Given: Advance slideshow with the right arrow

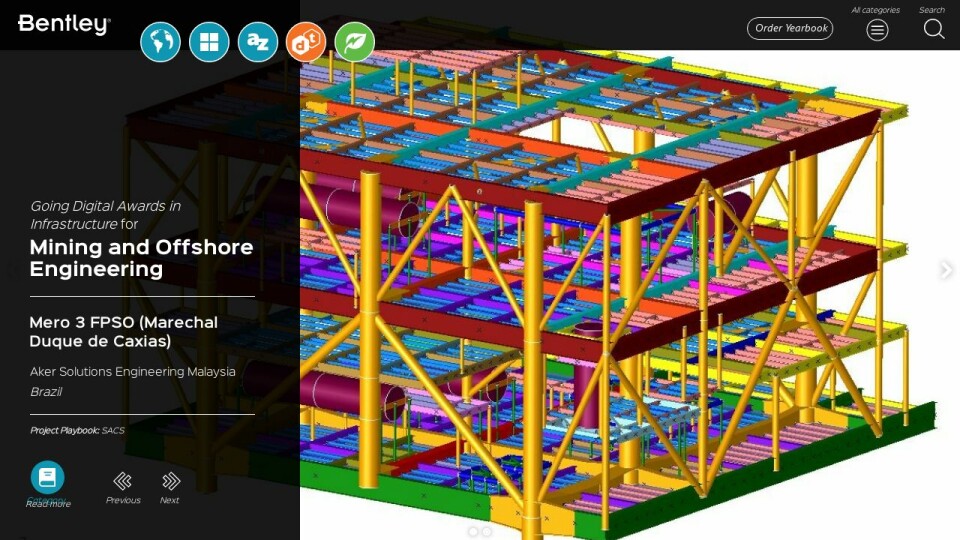Looking at the screenshot, I should (947, 270).
